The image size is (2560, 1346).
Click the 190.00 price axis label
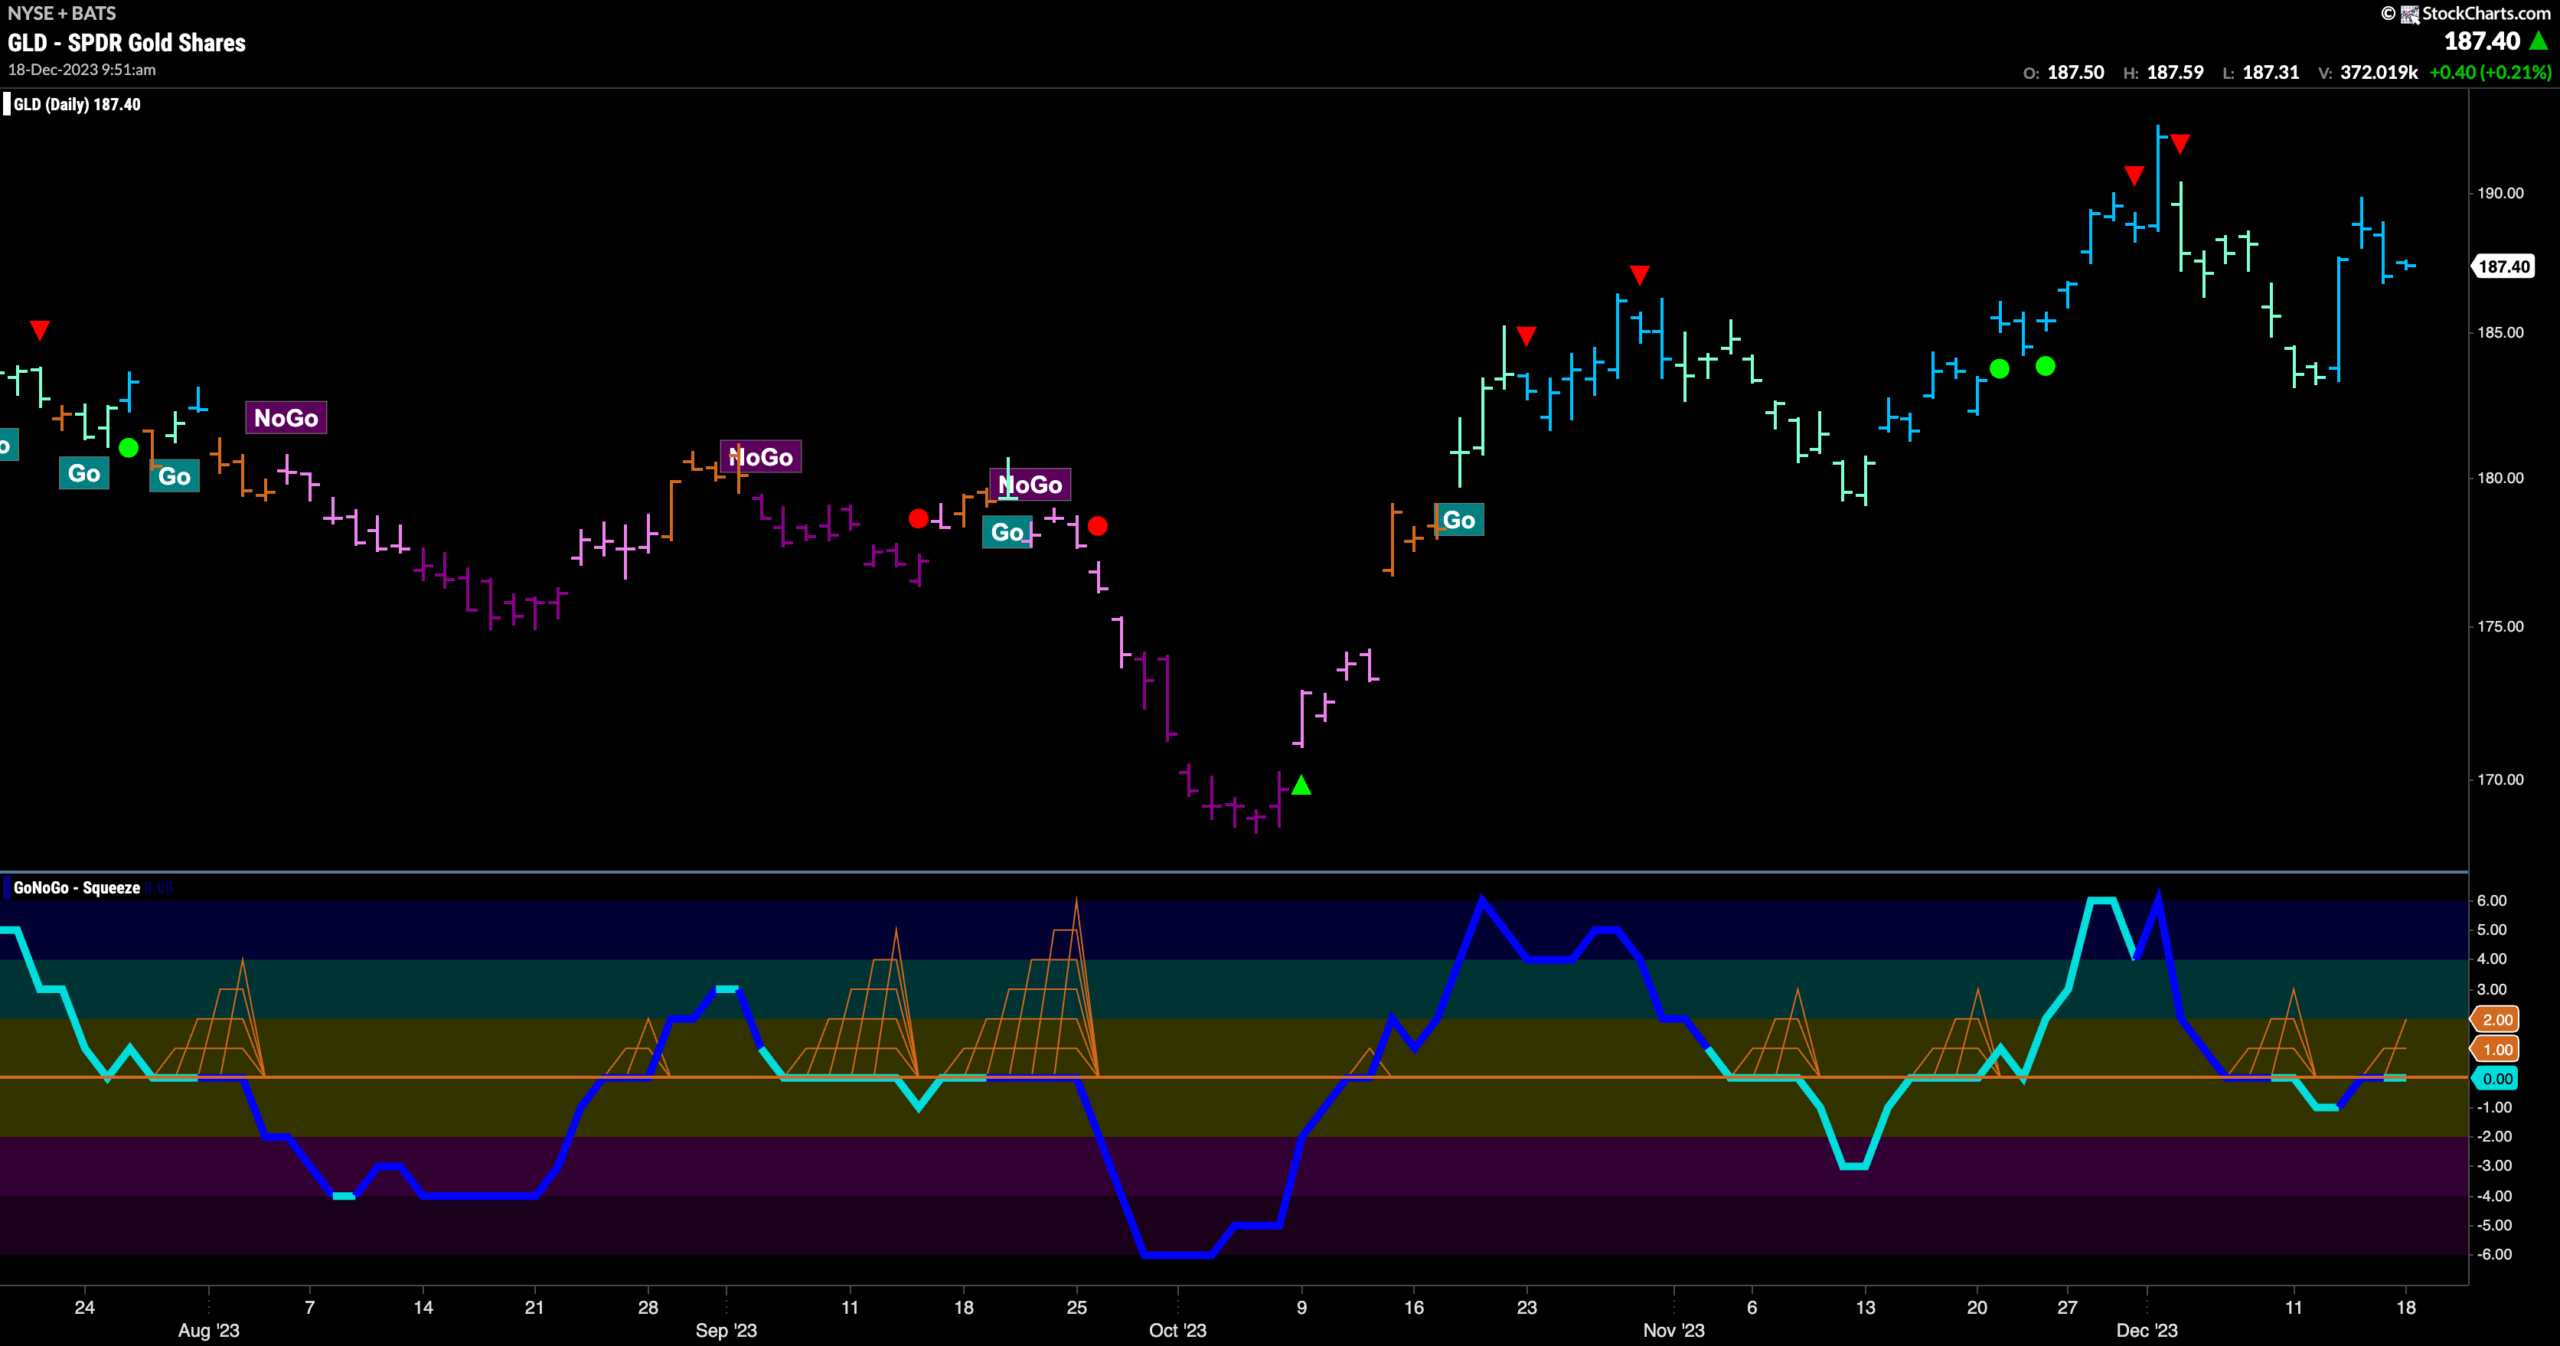tap(2500, 193)
